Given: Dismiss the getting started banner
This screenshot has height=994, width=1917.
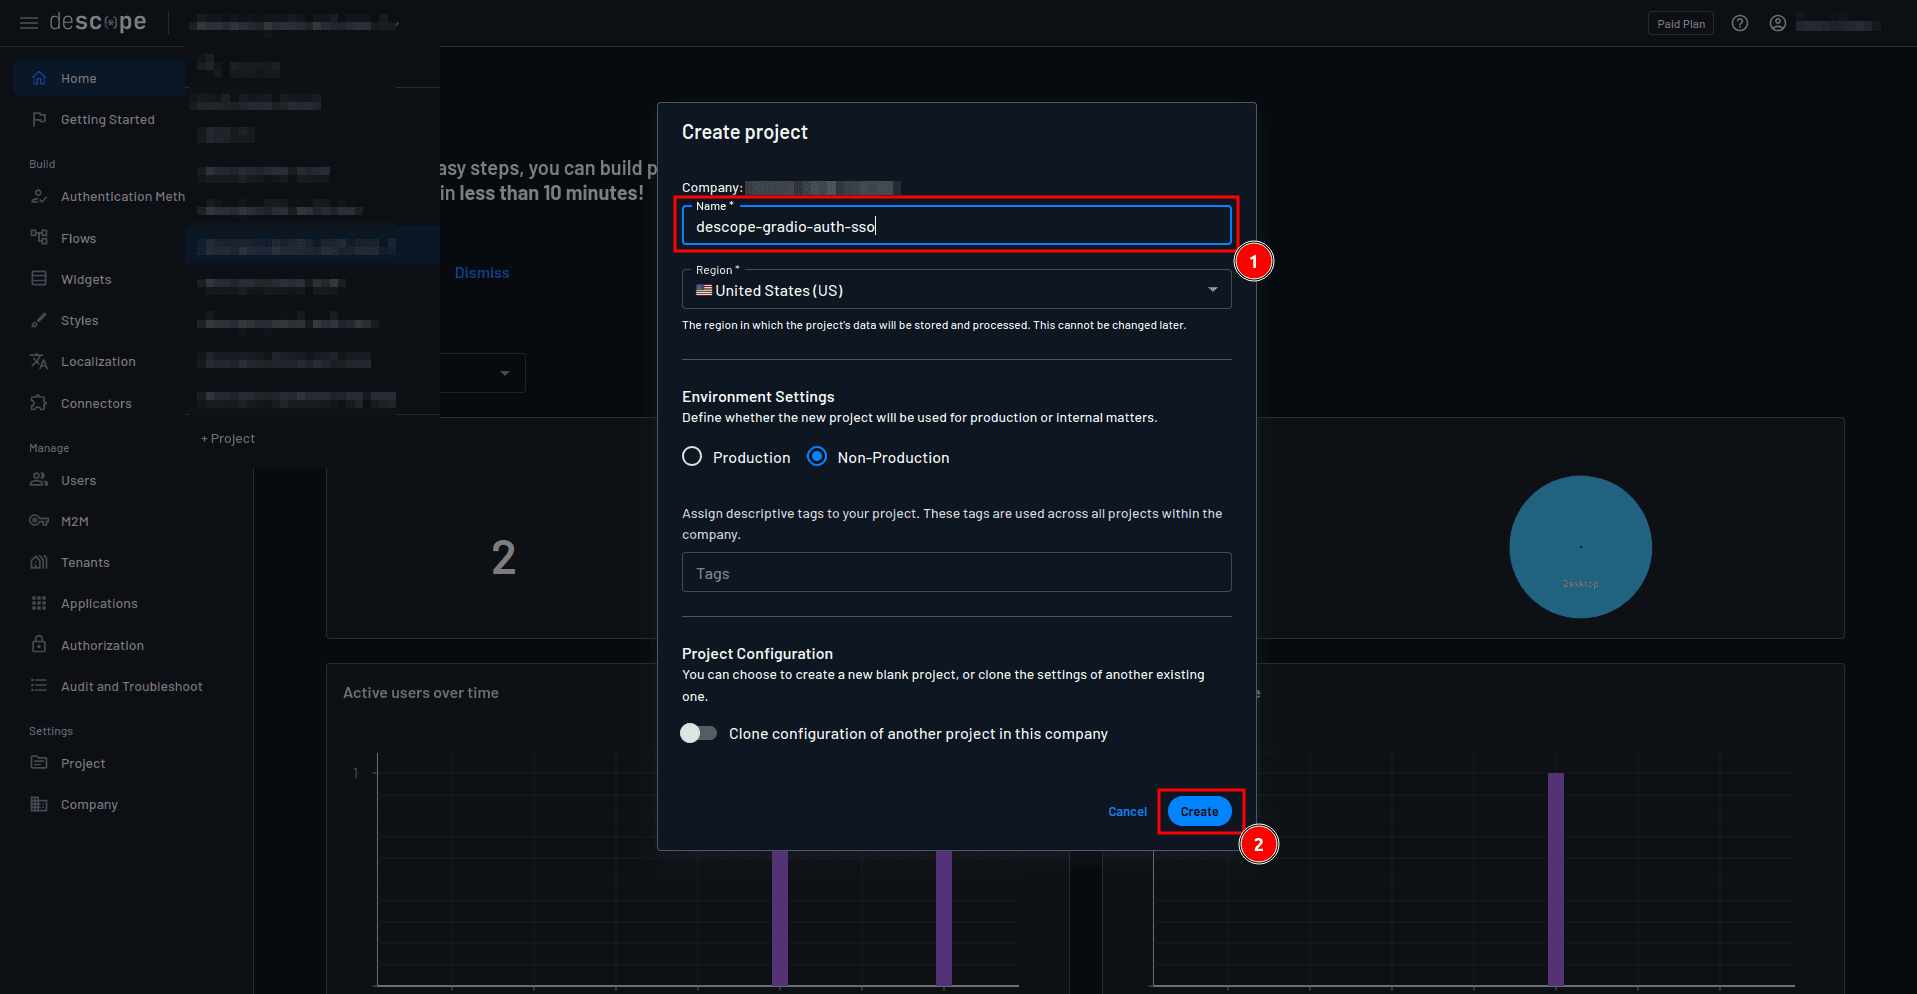Looking at the screenshot, I should (481, 272).
